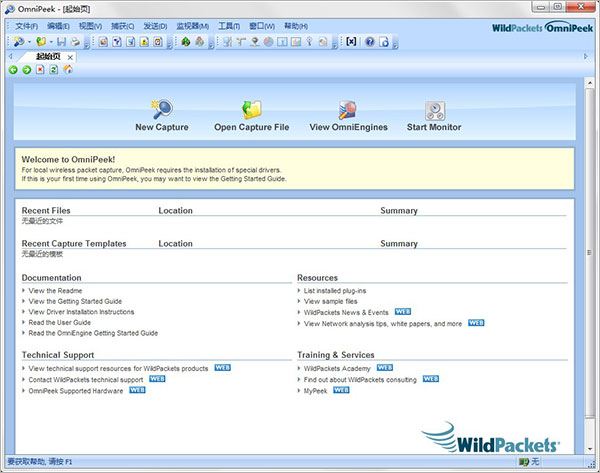
Task: Click the vertical scrollbar thumb
Action: [x=589, y=253]
